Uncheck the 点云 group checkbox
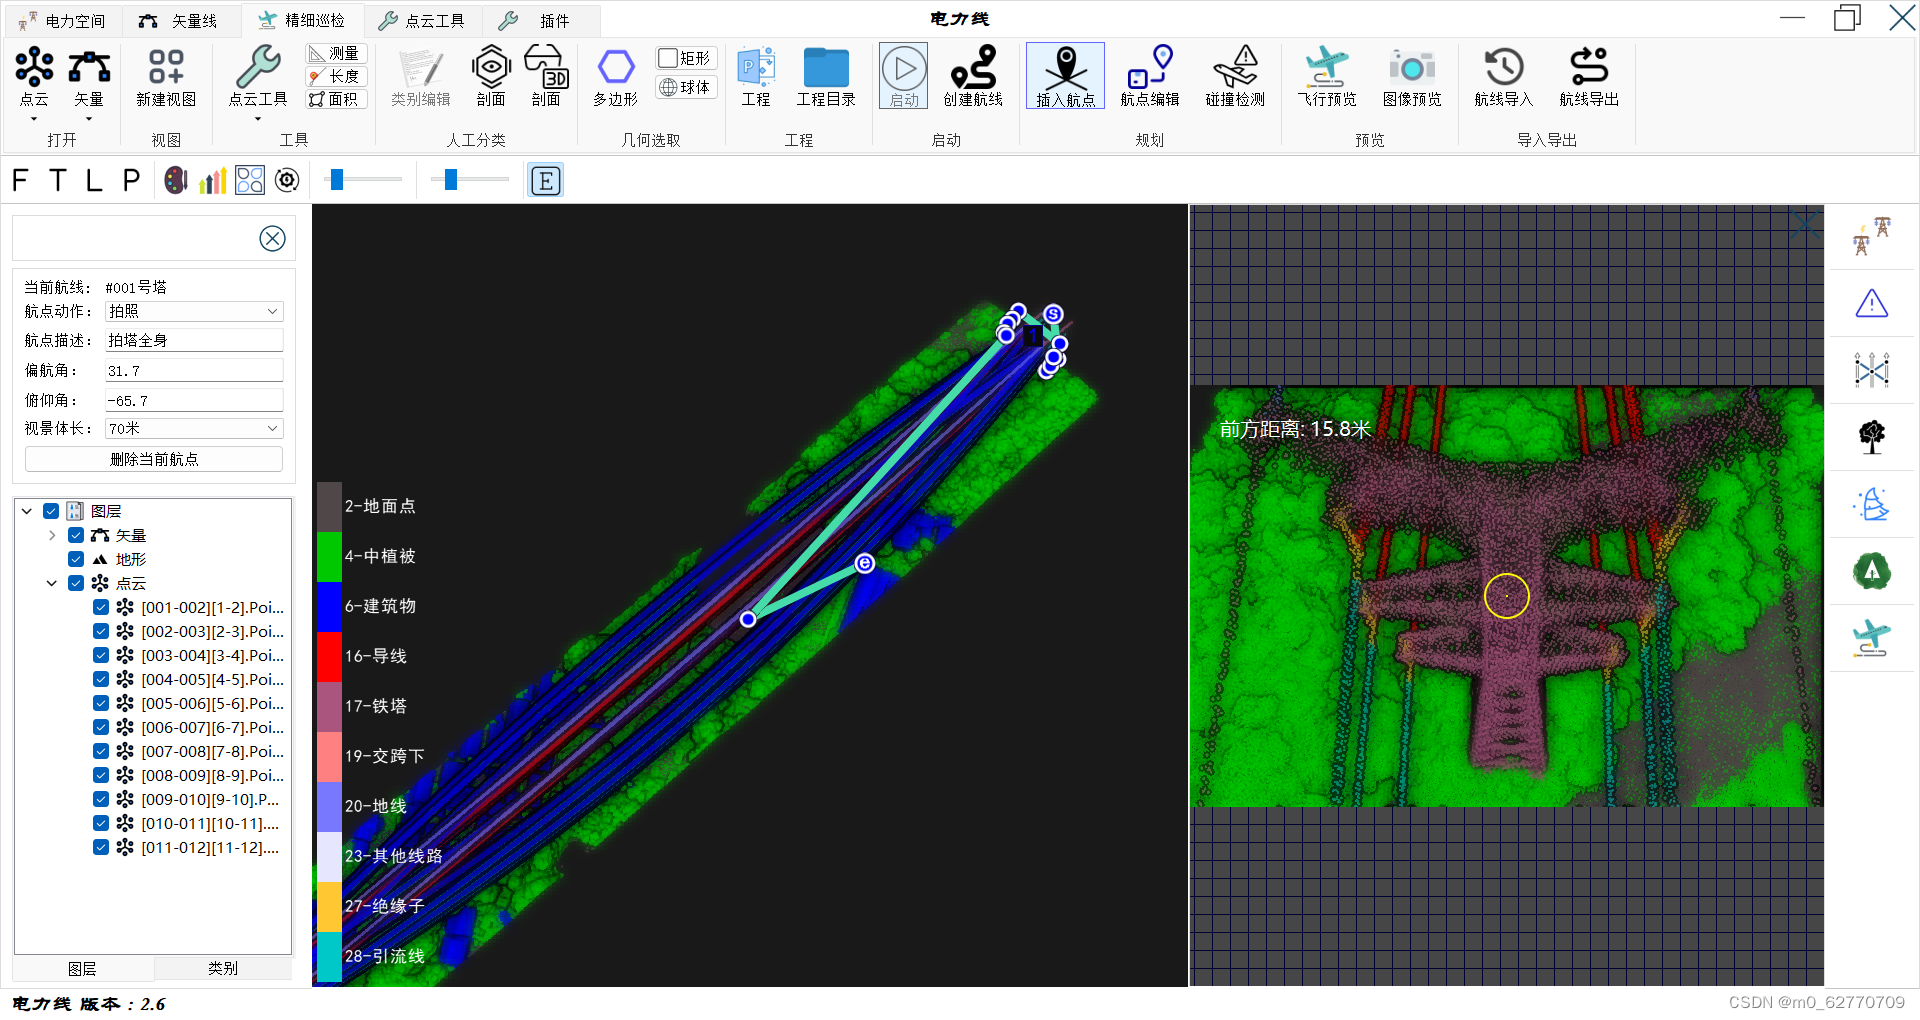1920x1020 pixels. pyautogui.click(x=76, y=583)
